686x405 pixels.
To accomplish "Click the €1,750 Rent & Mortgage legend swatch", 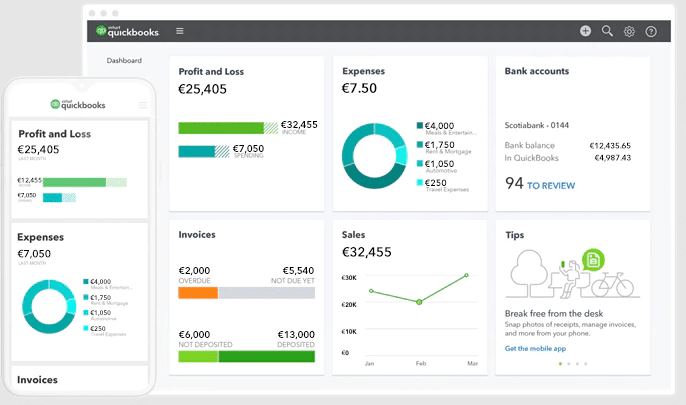I will click(x=420, y=144).
